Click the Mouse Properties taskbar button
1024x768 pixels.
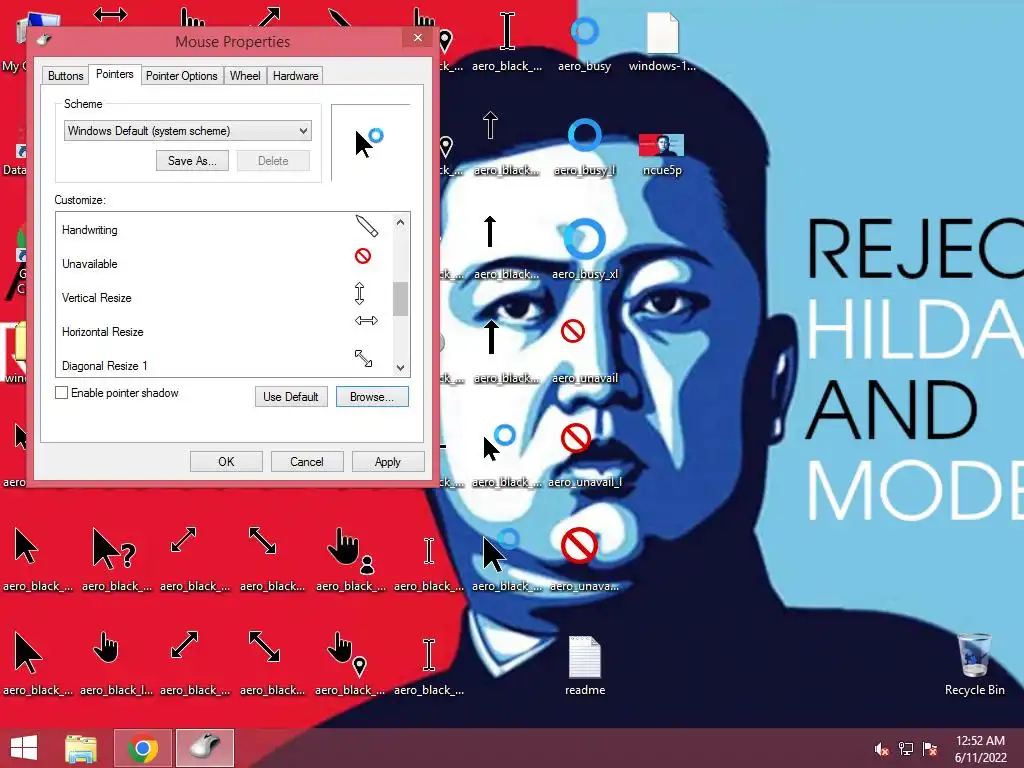205,748
